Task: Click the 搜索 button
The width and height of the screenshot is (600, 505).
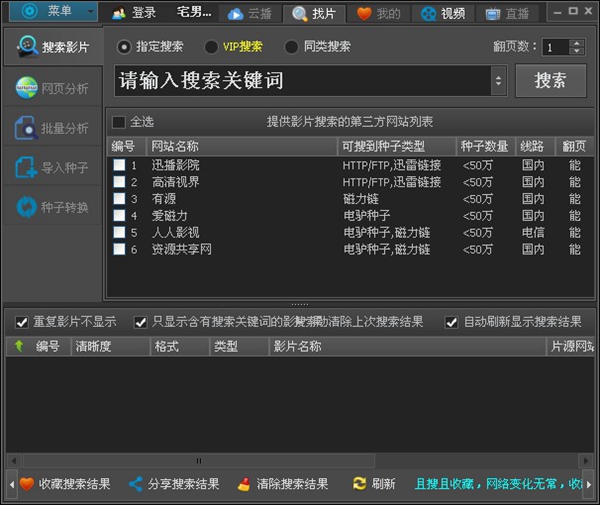Action: pyautogui.click(x=550, y=81)
